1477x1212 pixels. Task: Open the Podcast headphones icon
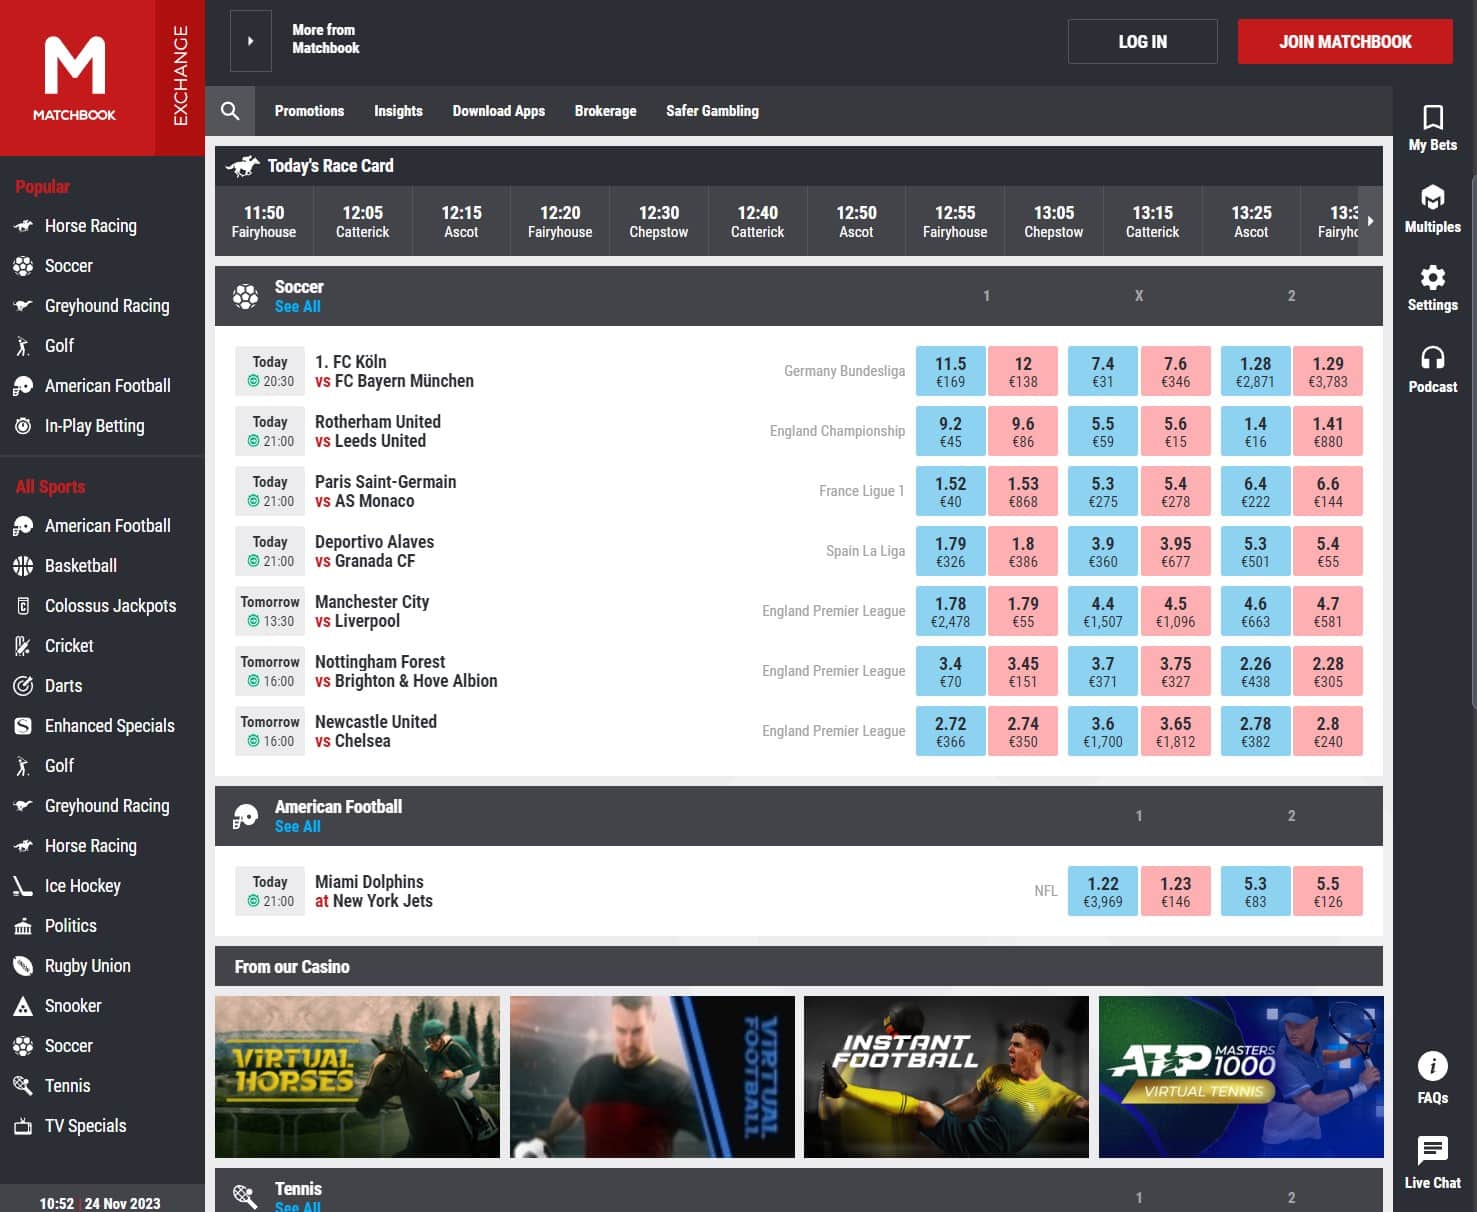[x=1432, y=358]
